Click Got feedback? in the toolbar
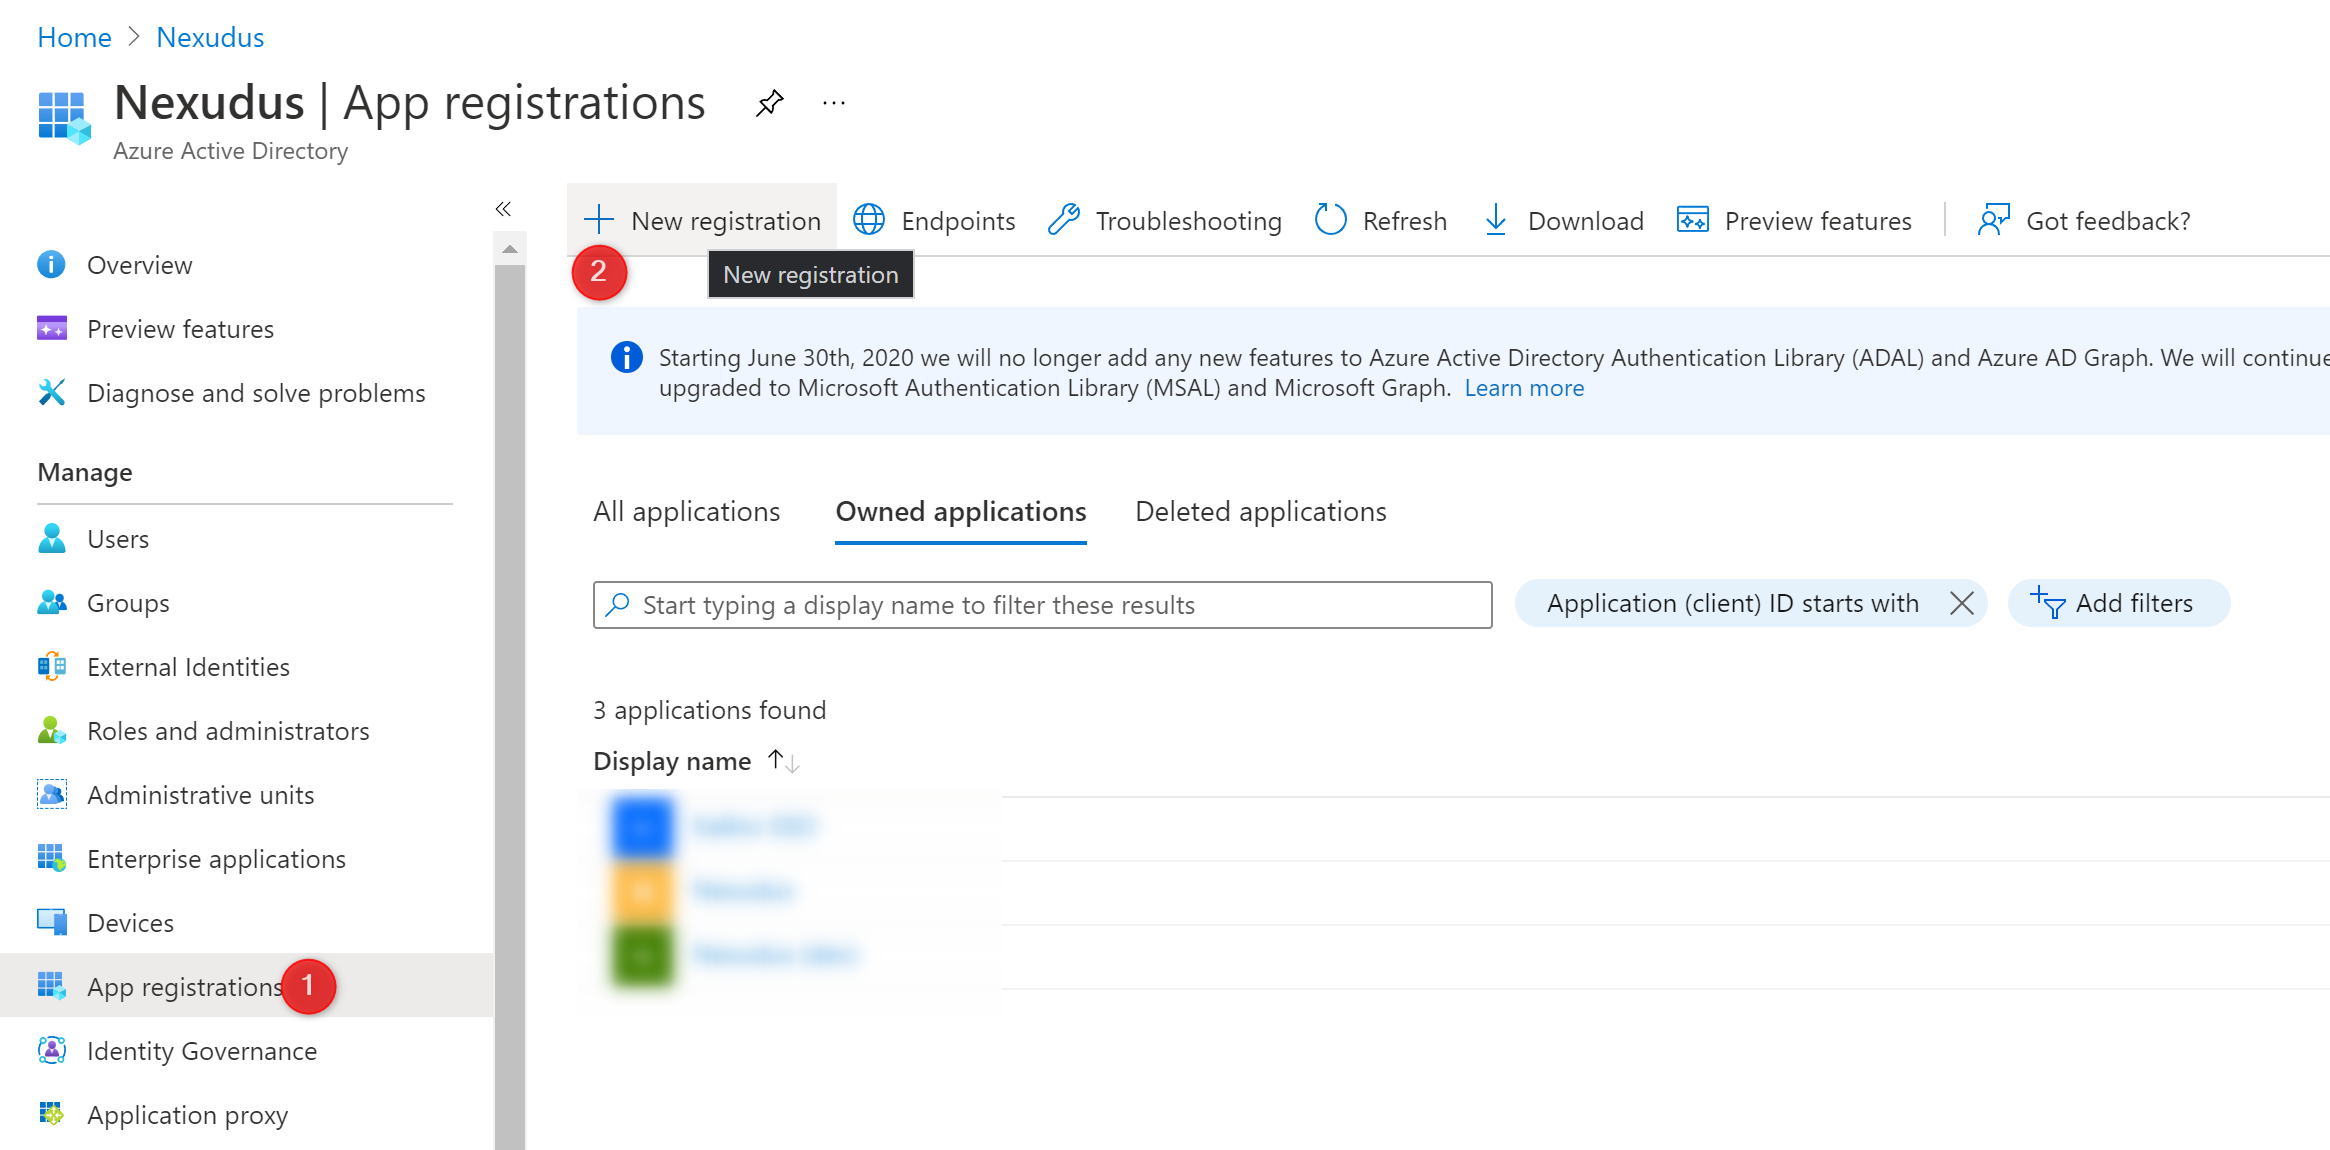Viewport: 2330px width, 1150px height. (2084, 220)
